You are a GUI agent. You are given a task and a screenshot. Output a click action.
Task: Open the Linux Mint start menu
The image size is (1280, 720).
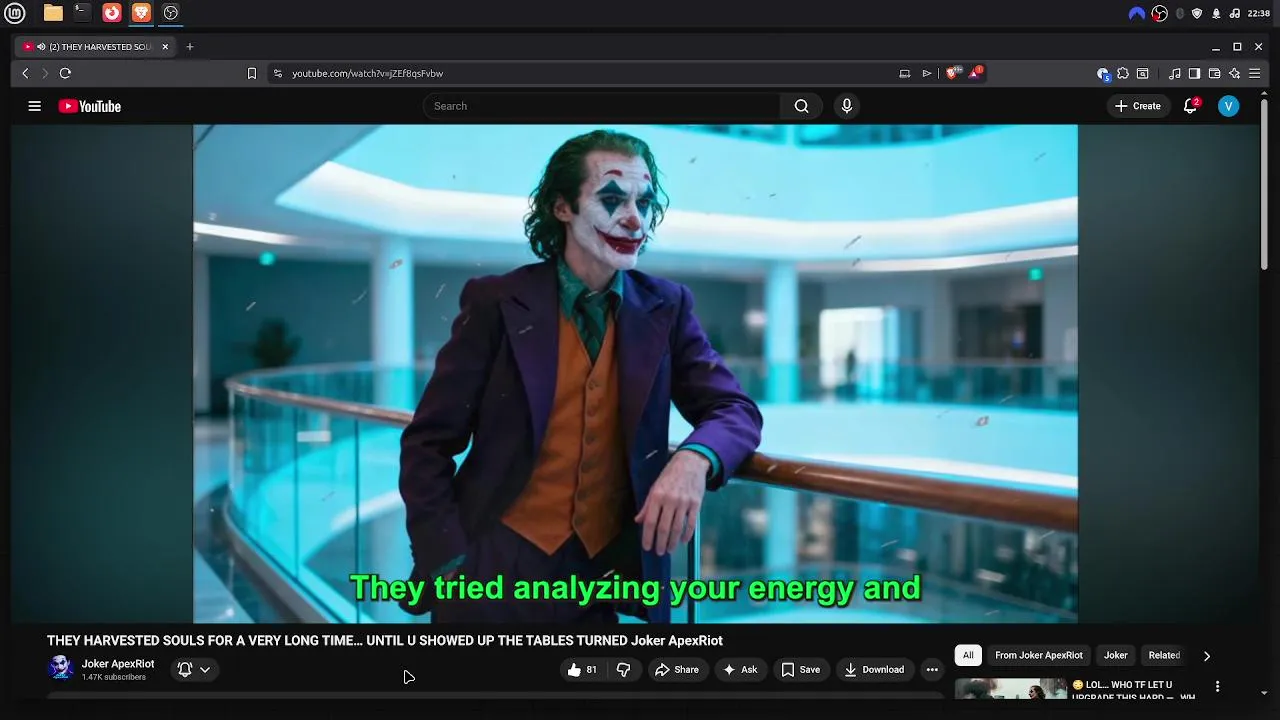coord(15,13)
